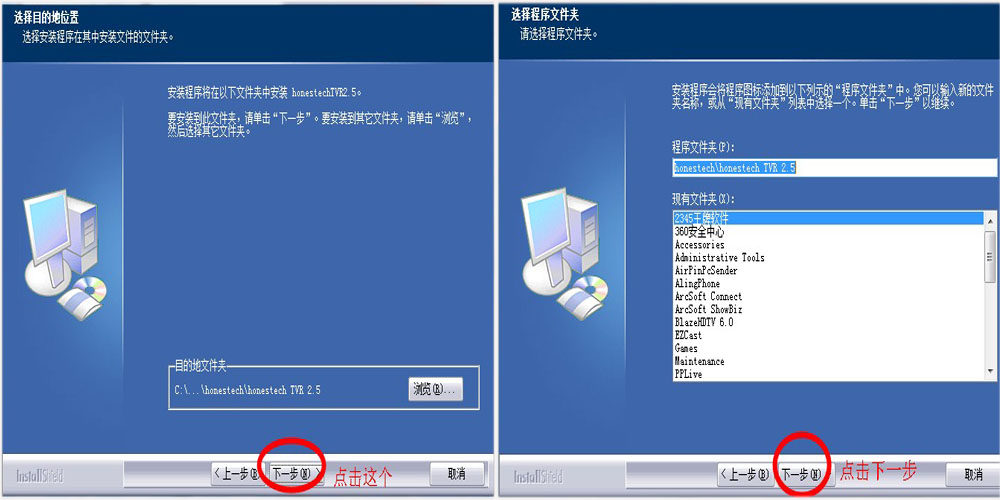Select Accessories in the folder list
The image size is (1000, 500).
point(828,245)
